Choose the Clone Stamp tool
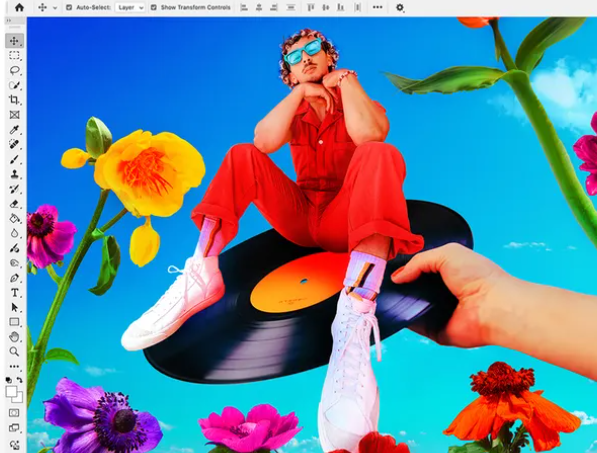The image size is (597, 453). [x=14, y=174]
